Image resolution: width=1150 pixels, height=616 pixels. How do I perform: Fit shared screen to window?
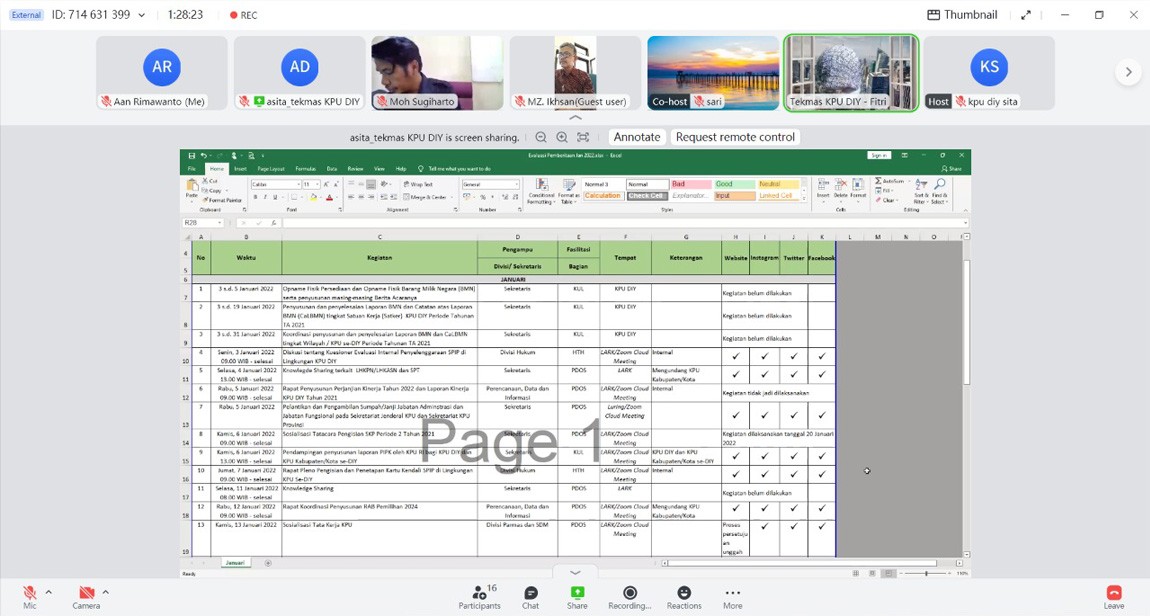pyautogui.click(x=583, y=137)
